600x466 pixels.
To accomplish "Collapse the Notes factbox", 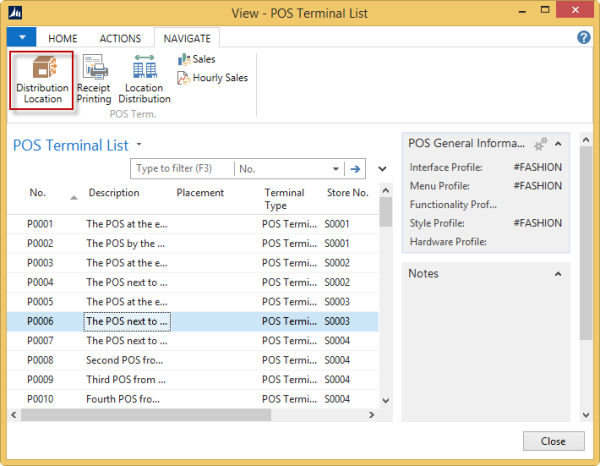I will click(x=558, y=274).
